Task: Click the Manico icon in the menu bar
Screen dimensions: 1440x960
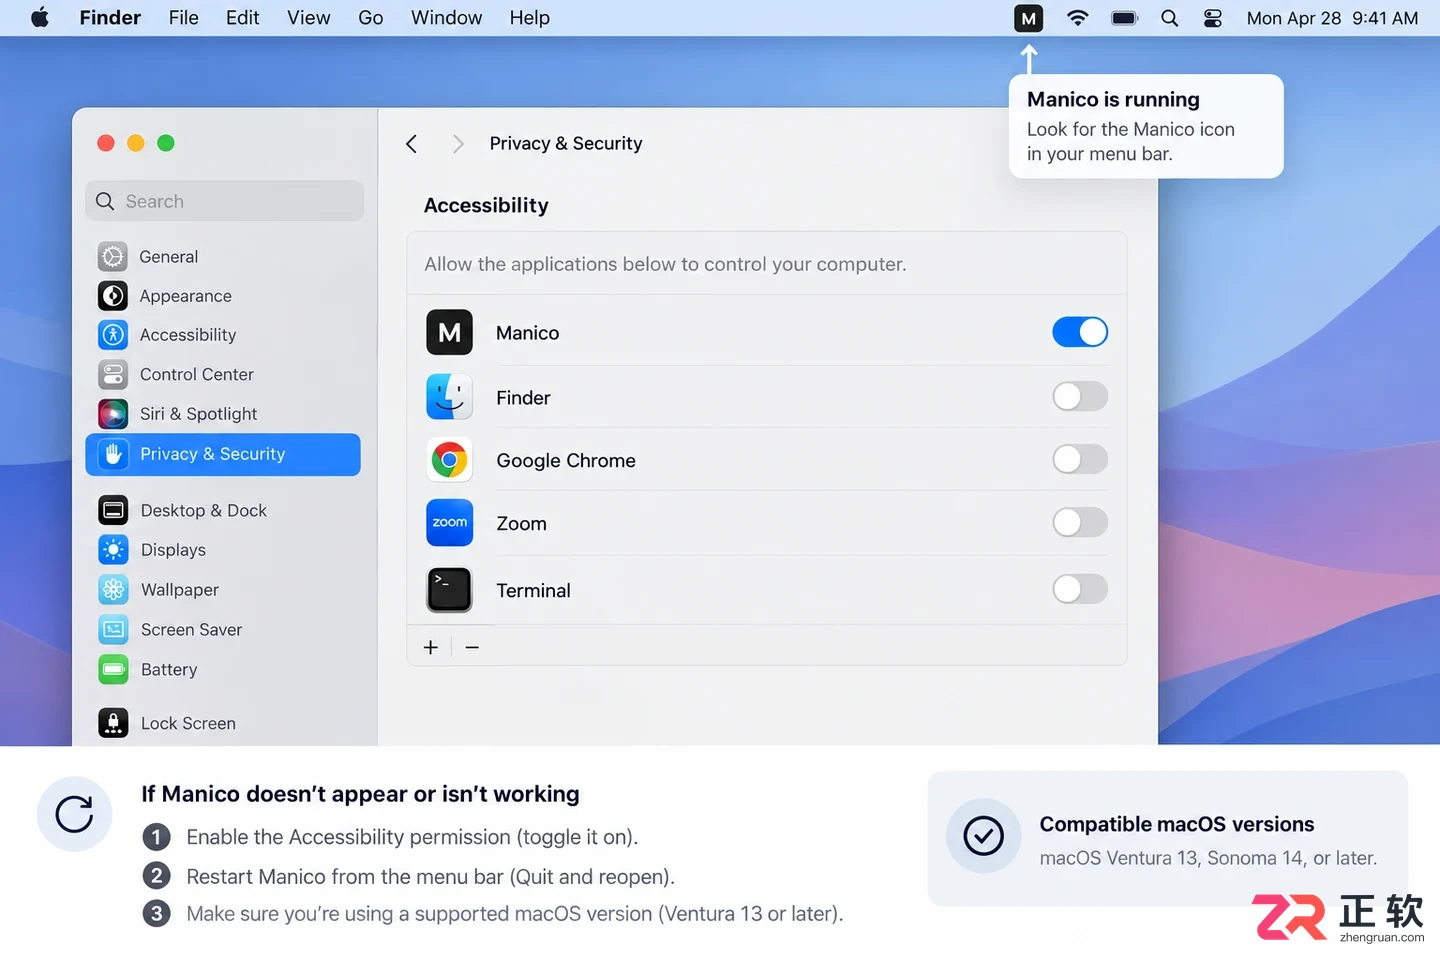Action: [1028, 18]
